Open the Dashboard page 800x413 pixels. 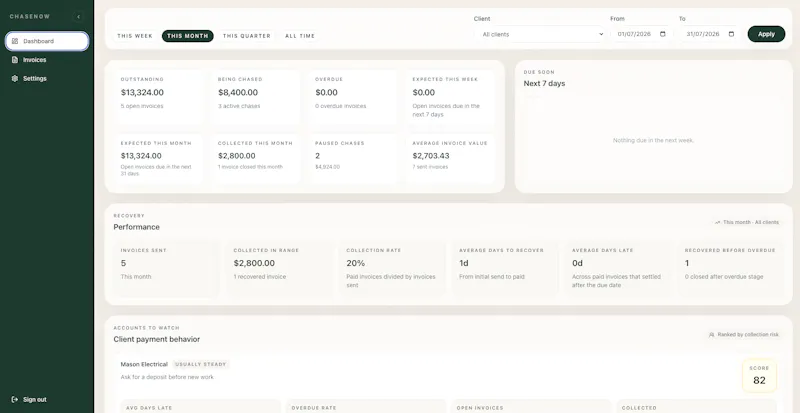pyautogui.click(x=47, y=41)
